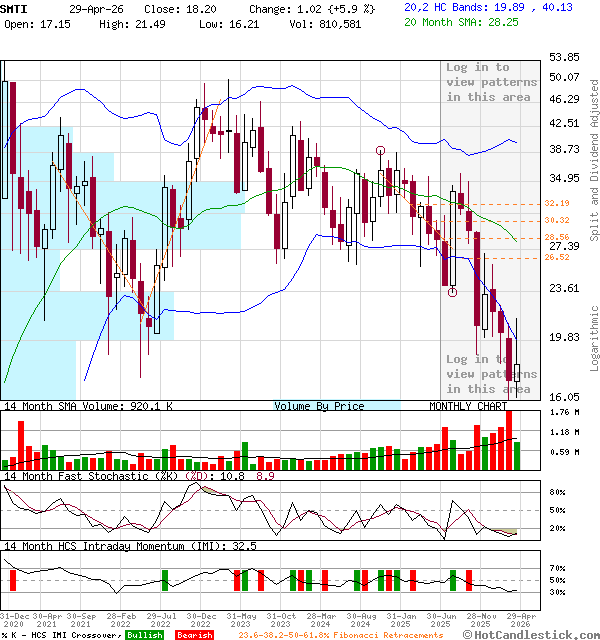The width and height of the screenshot is (600, 640).
Task: Click the red circle marker near the 23.61 low
Action: (x=453, y=292)
